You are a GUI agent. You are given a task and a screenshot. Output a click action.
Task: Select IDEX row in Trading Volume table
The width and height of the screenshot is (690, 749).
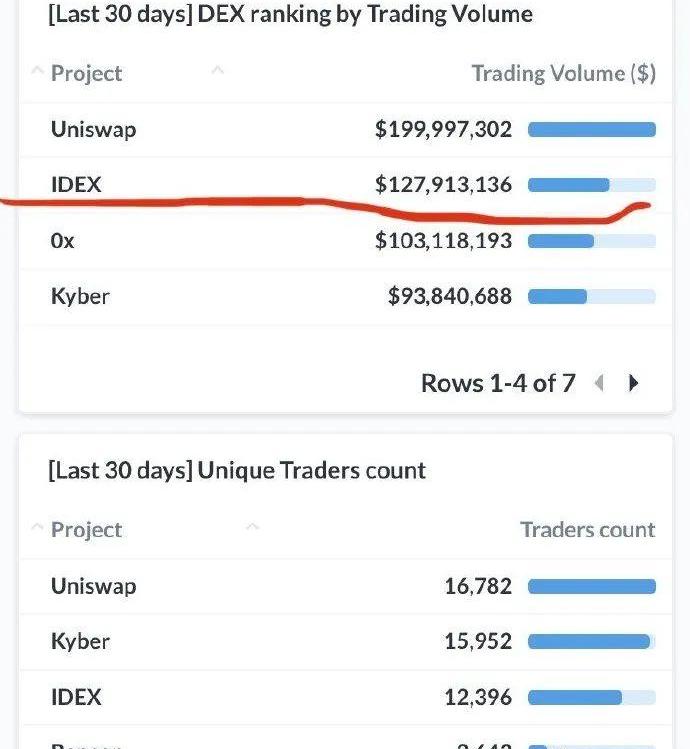click(x=76, y=184)
